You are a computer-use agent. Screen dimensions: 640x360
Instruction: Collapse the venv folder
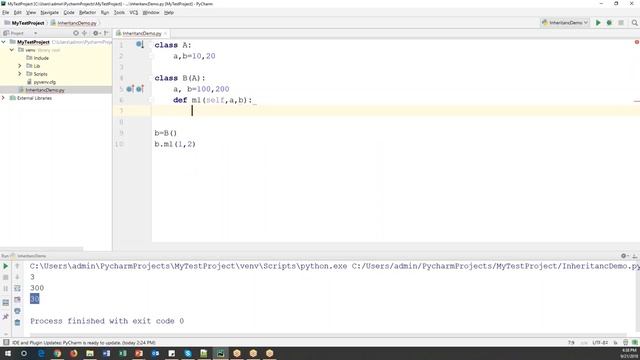12,50
